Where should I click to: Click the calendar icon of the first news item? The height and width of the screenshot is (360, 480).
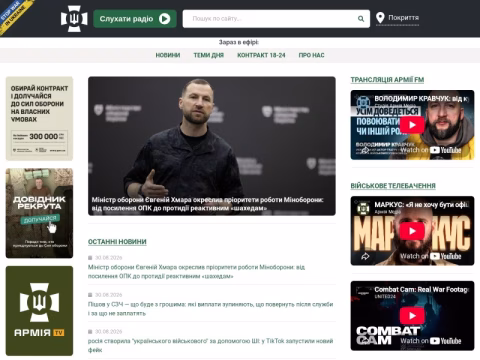(x=90, y=258)
